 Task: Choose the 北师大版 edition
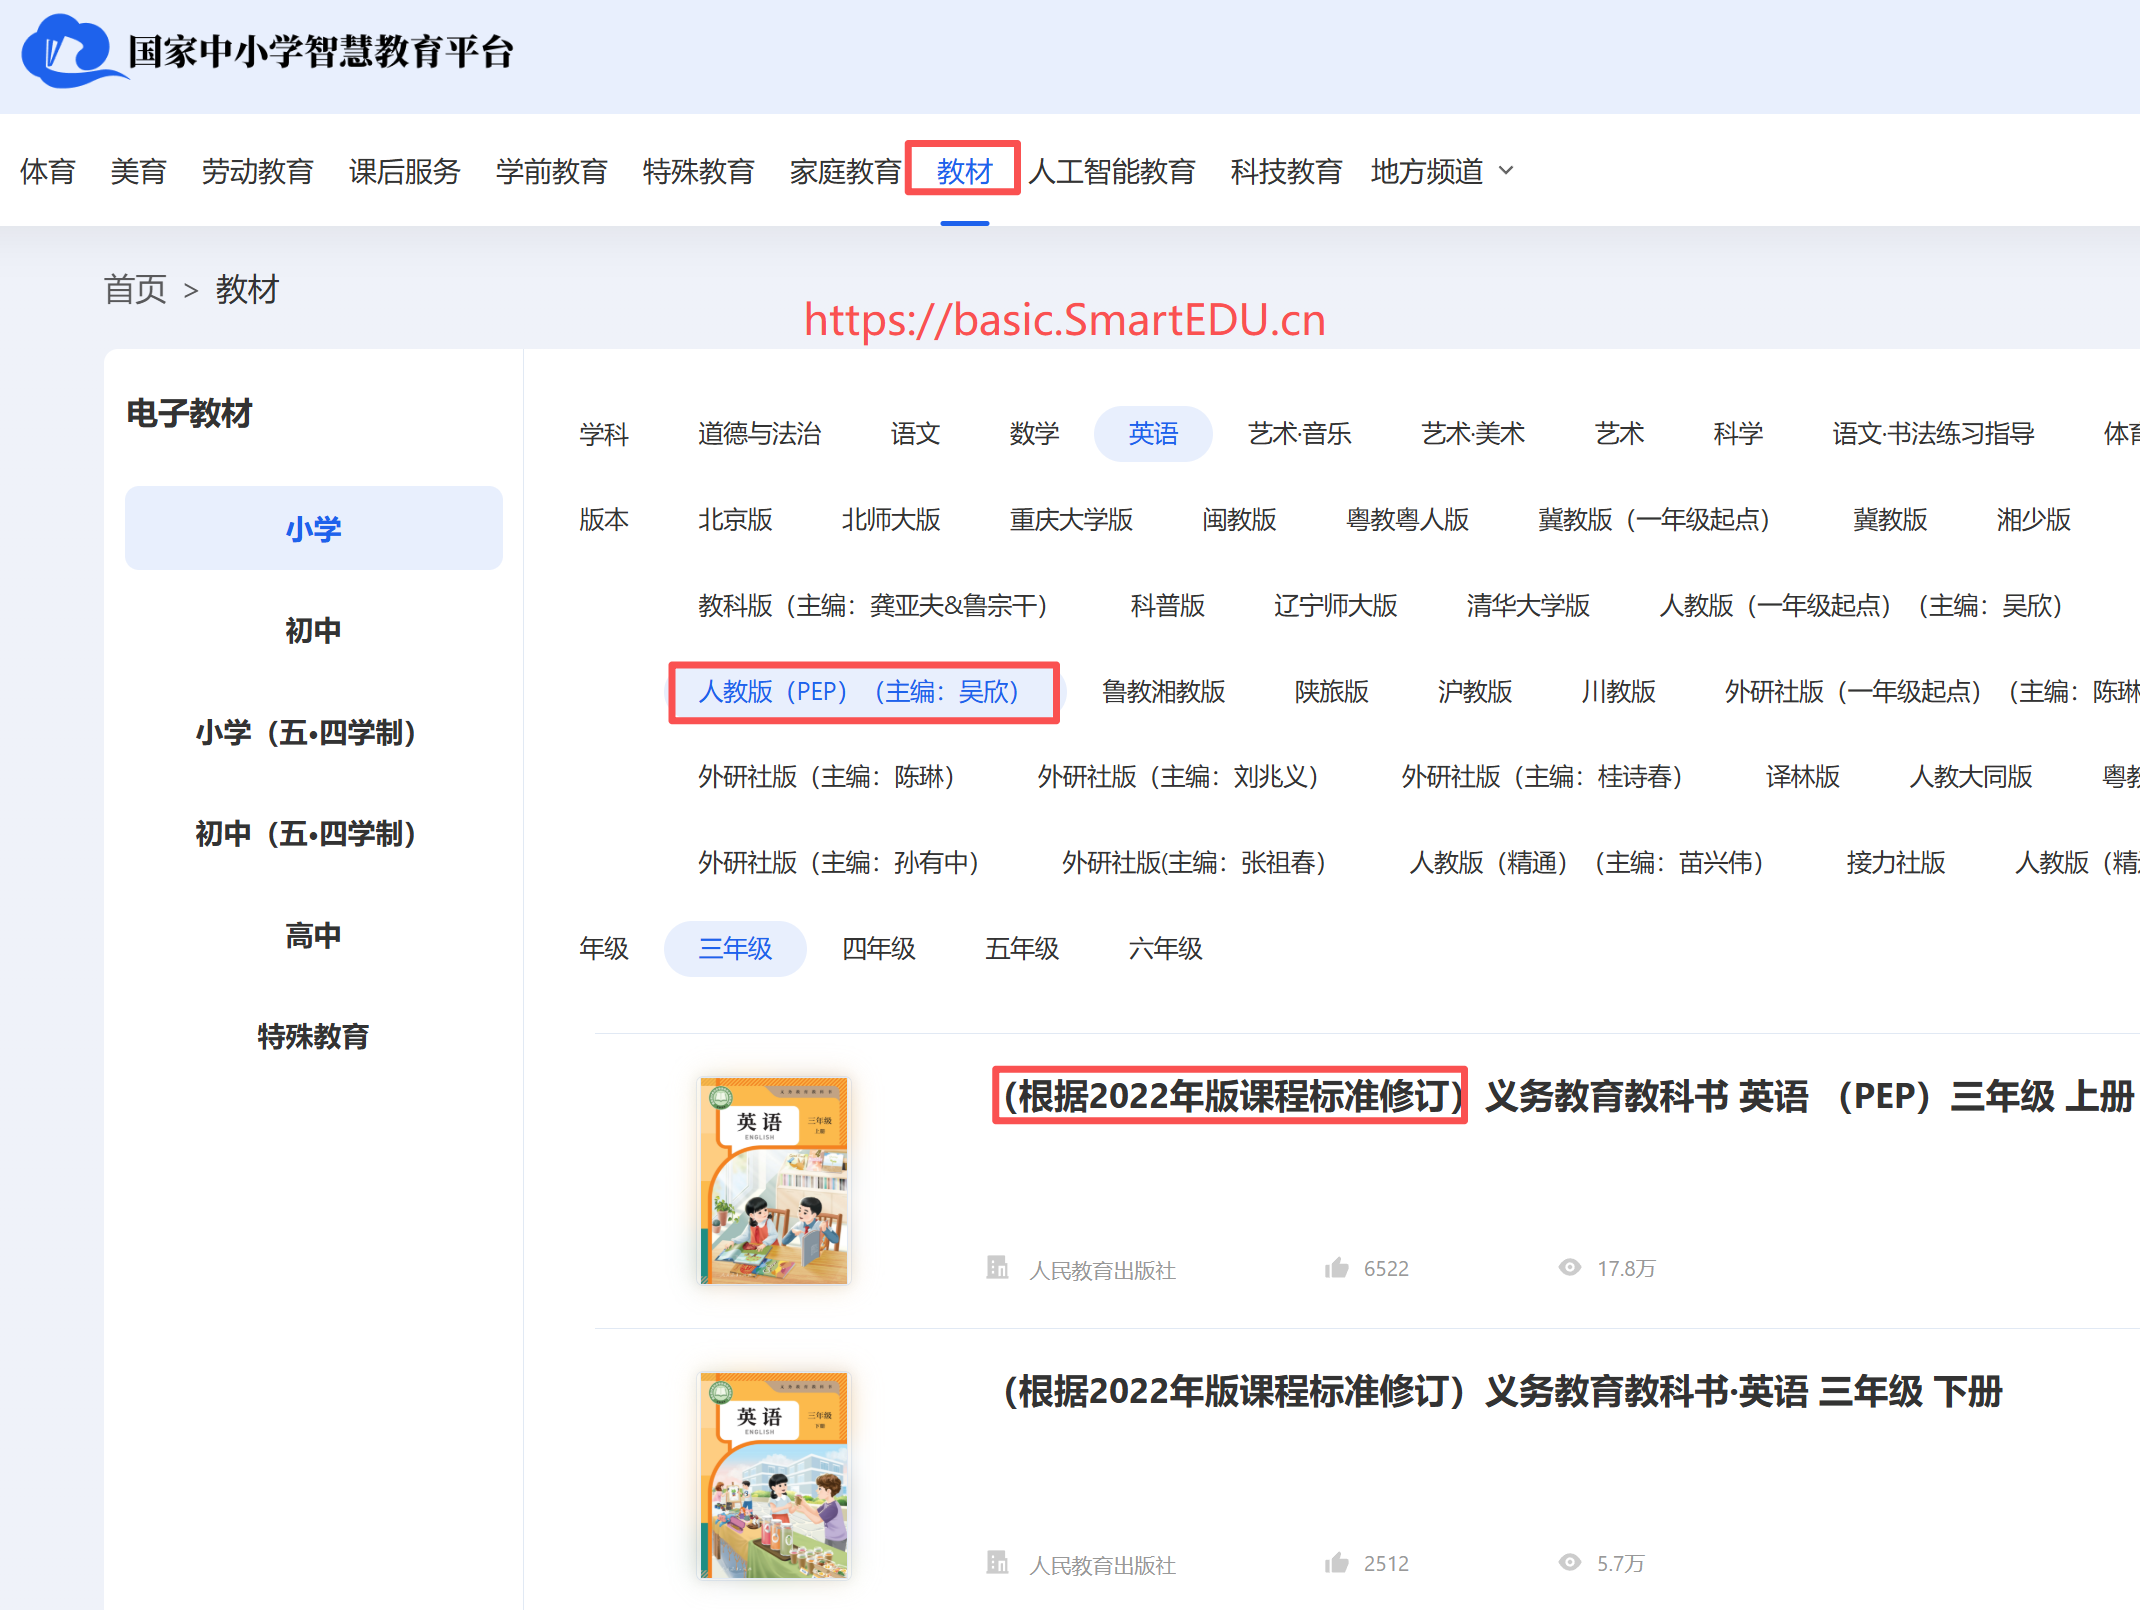(891, 519)
